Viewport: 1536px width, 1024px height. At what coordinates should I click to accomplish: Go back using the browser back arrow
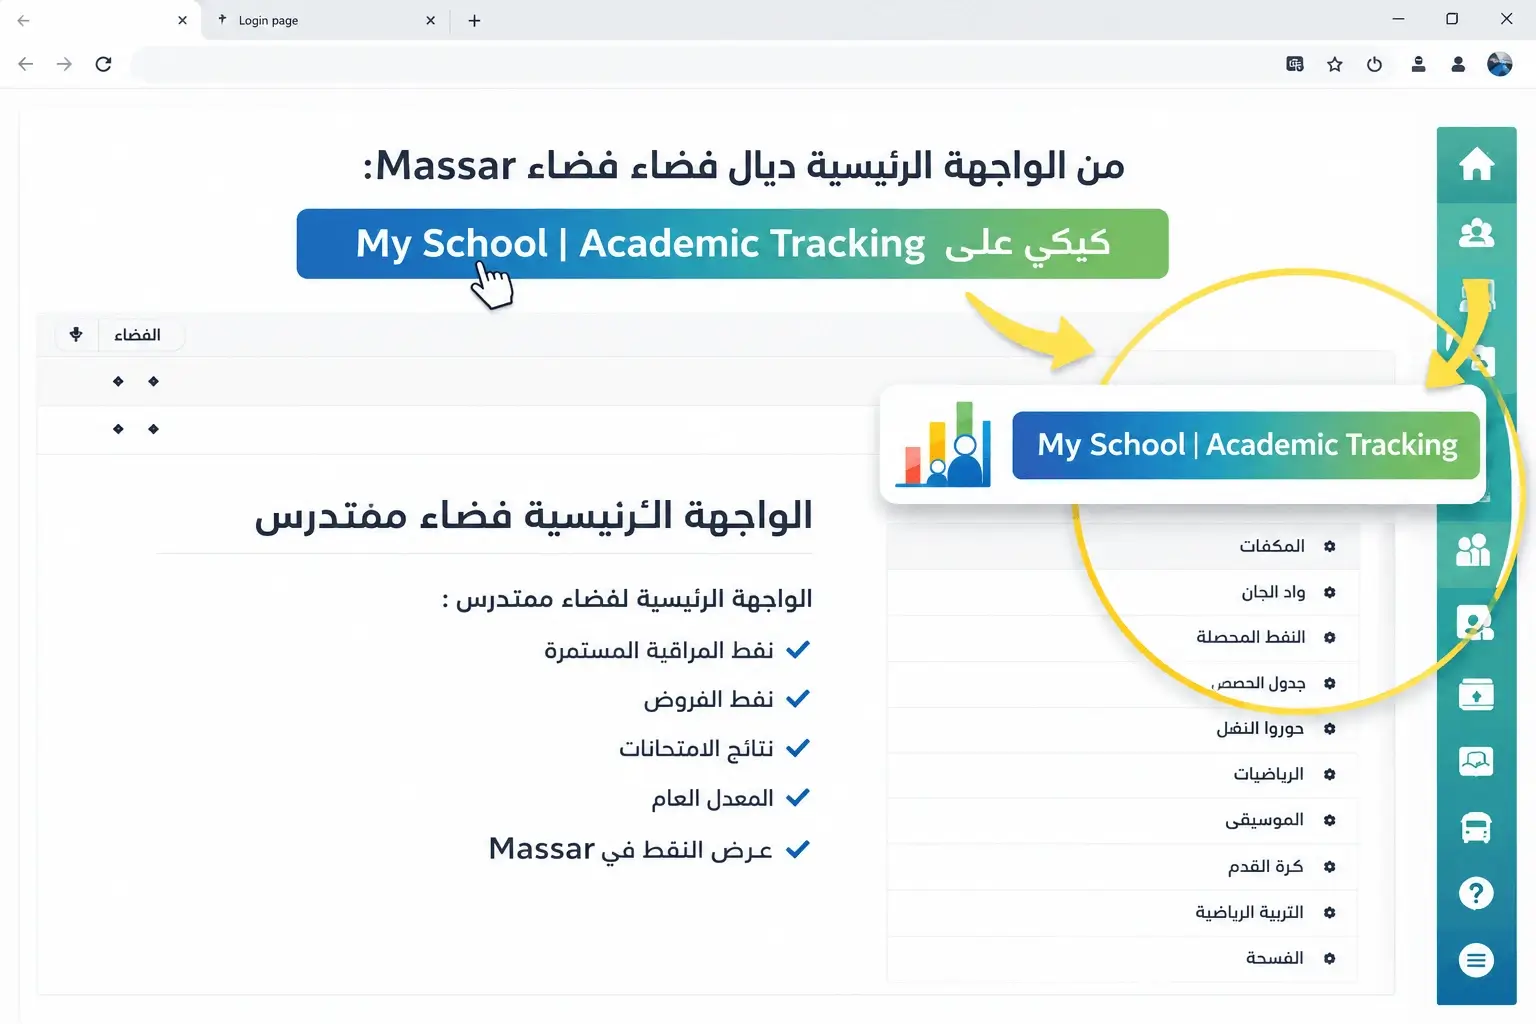click(26, 64)
